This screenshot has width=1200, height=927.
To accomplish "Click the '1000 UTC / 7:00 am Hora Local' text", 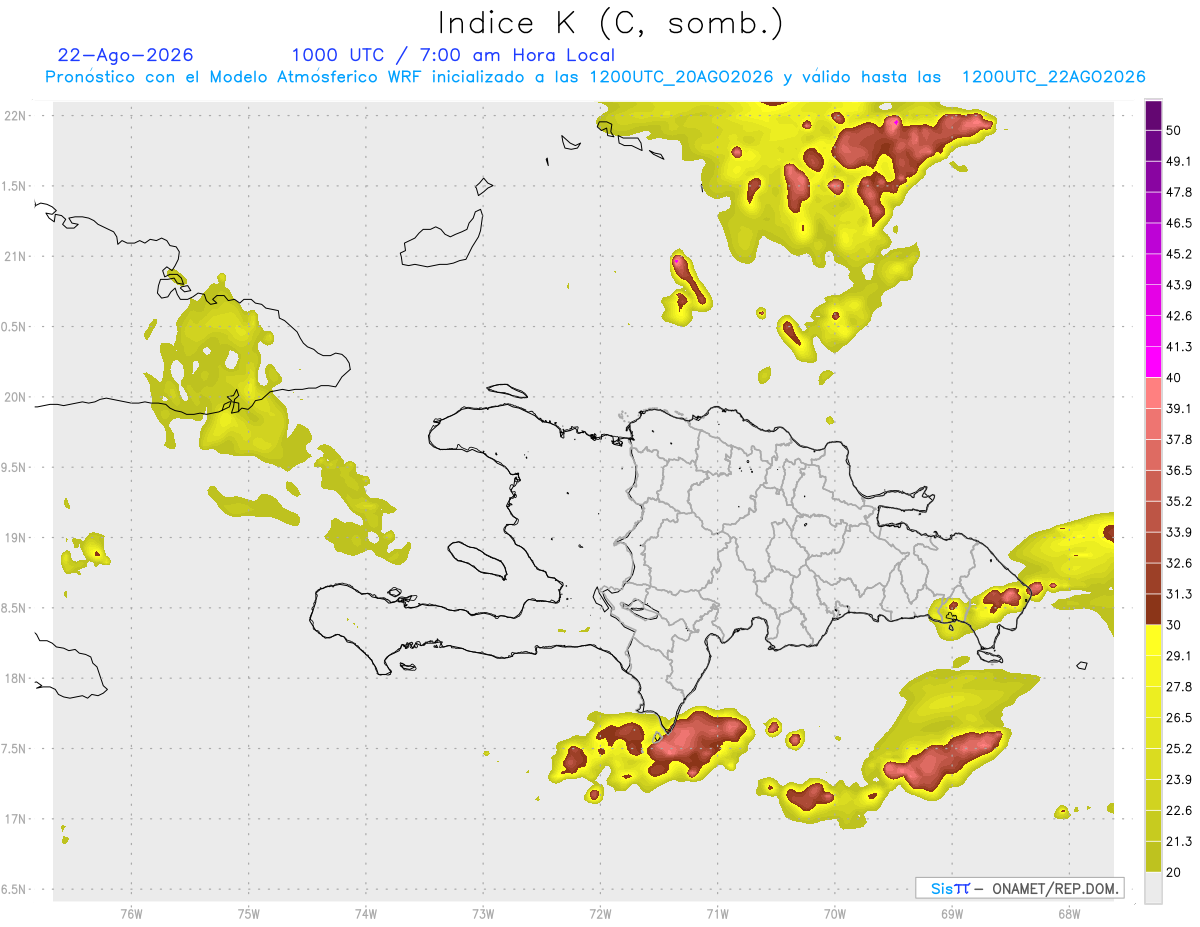I will (x=453, y=55).
